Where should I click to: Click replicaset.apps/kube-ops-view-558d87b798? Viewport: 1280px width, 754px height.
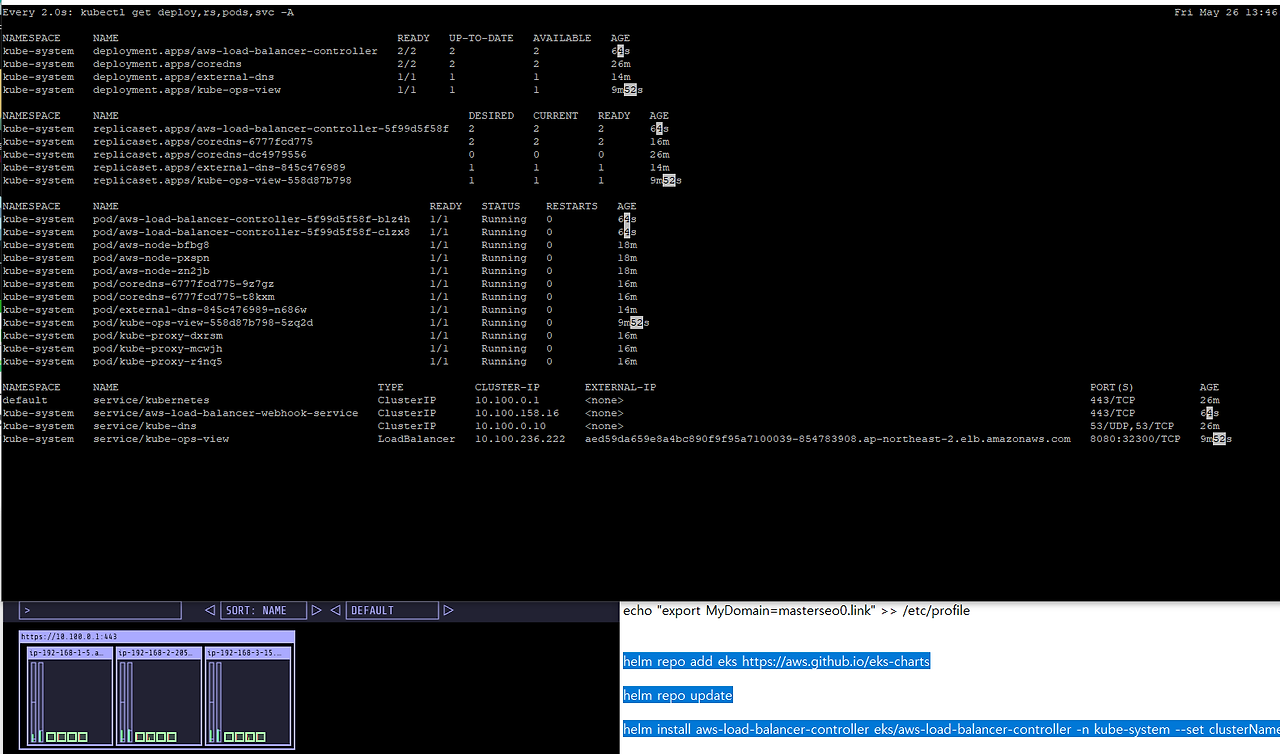tap(222, 181)
